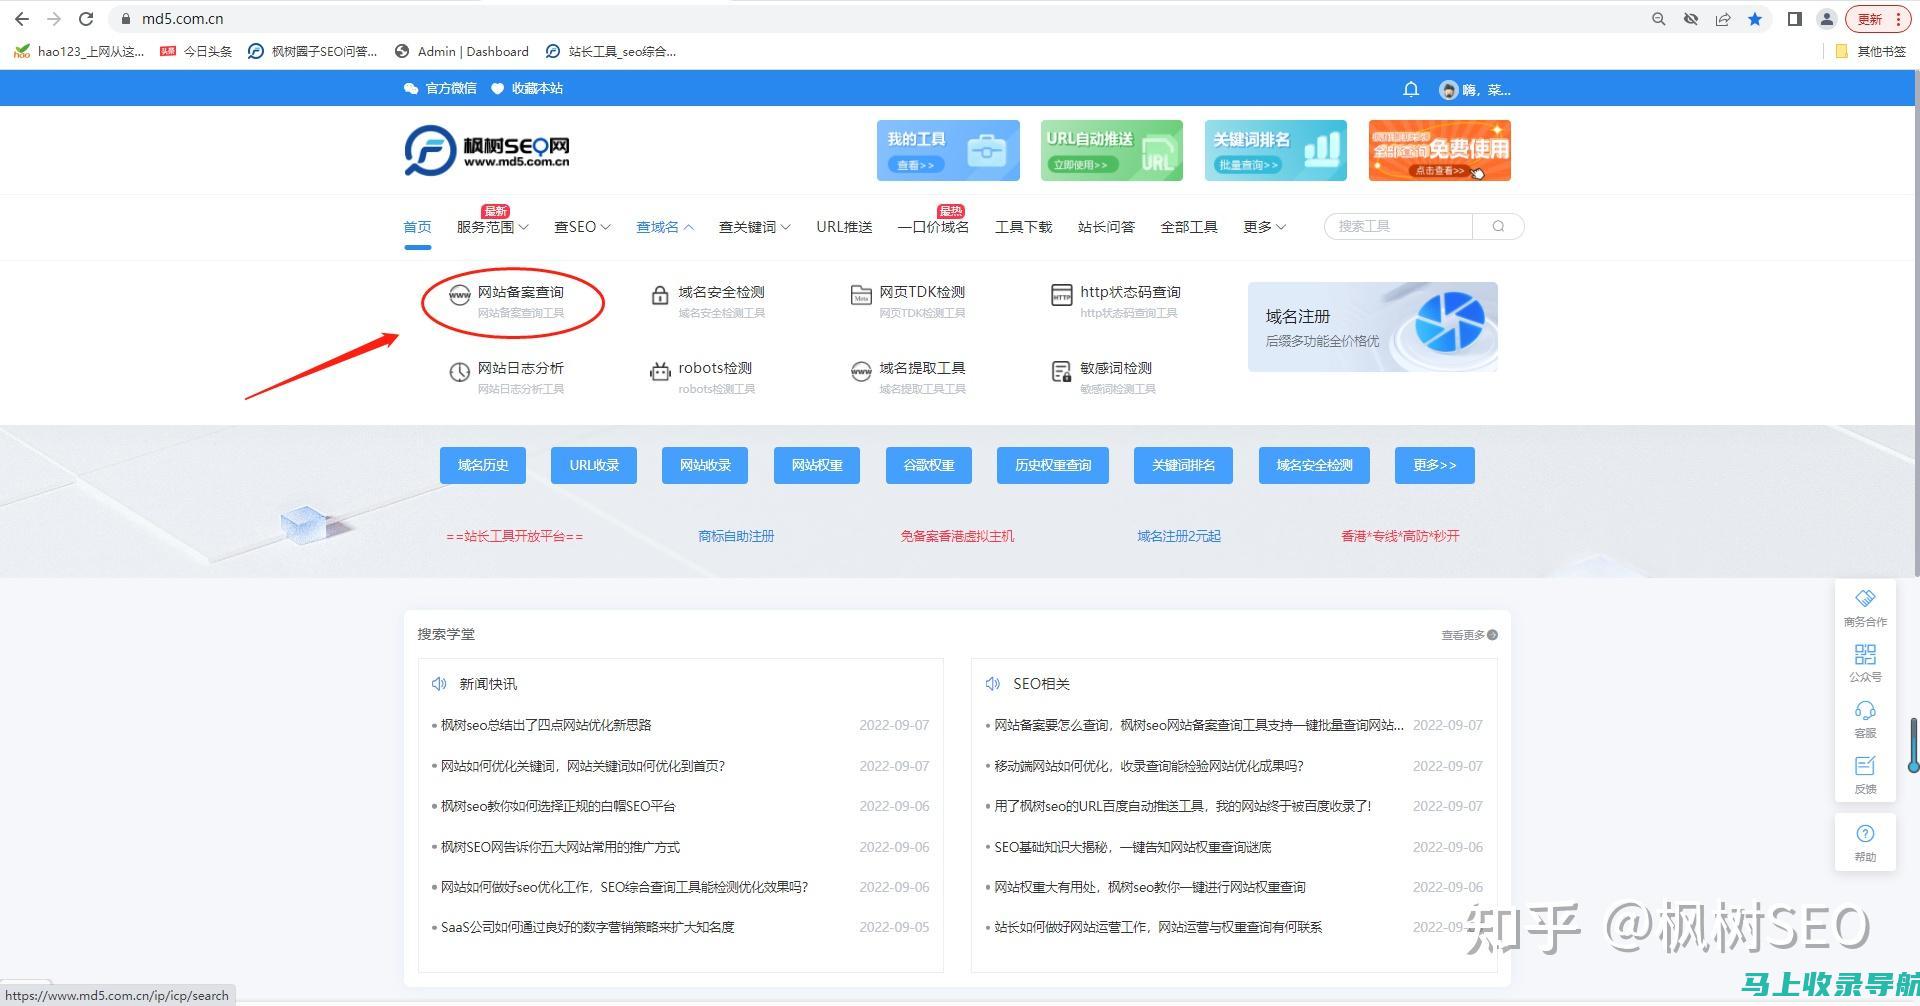Viewport: 1920px width, 1006px height.
Task: Expand the 服务范围 dropdown menu
Action: pyautogui.click(x=492, y=227)
